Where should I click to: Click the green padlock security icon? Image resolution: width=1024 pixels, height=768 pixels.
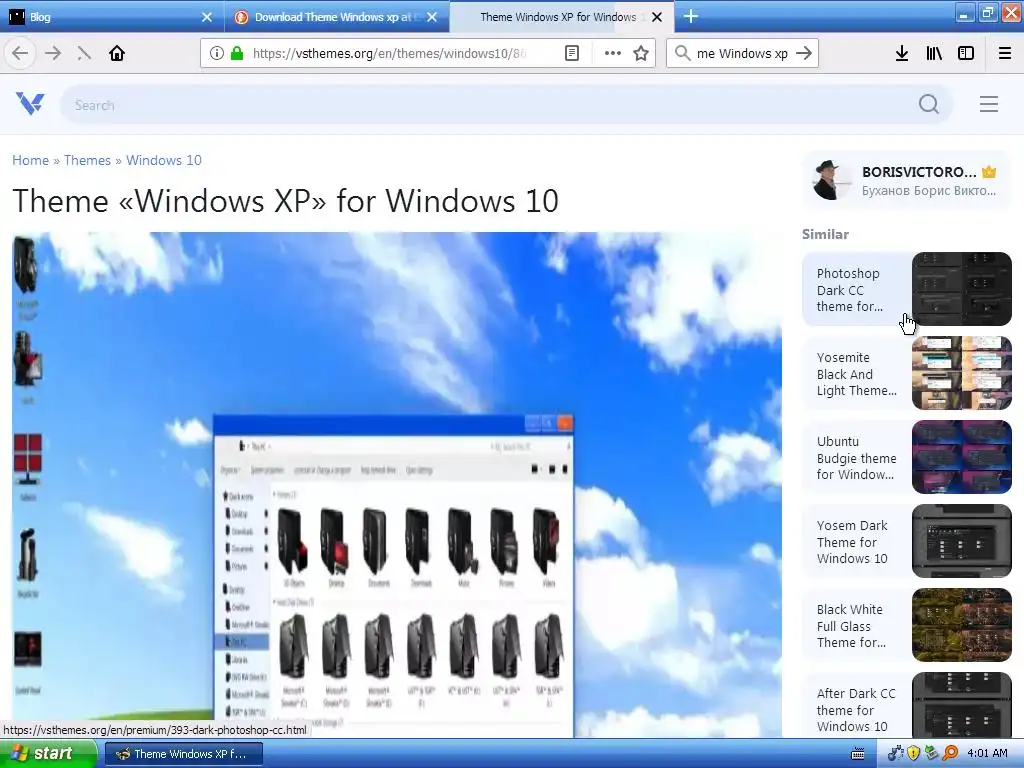pos(237,53)
